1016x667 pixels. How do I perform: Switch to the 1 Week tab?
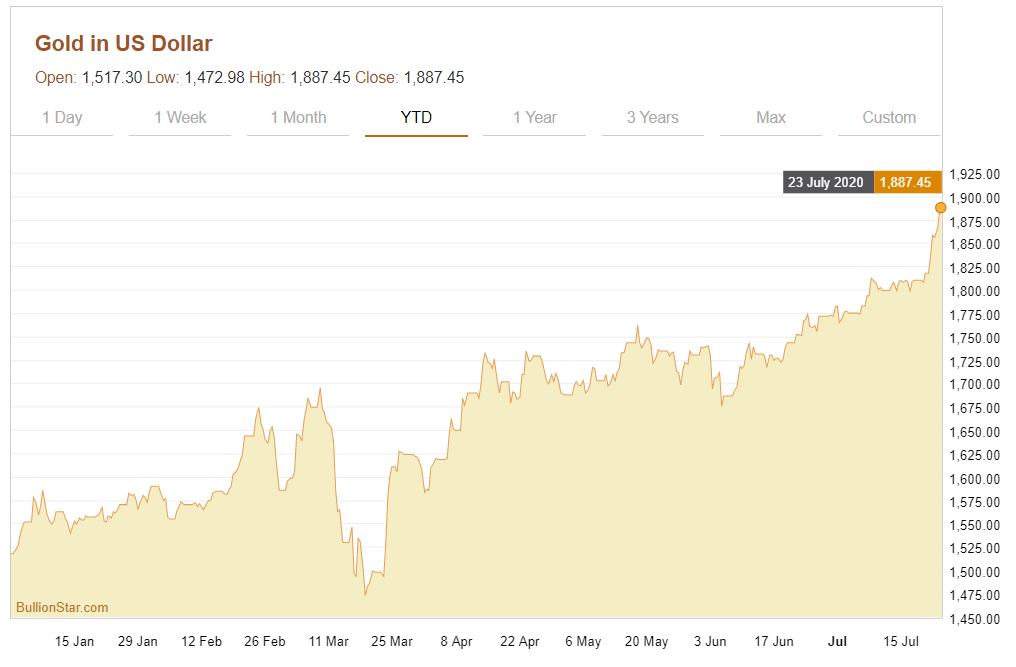tap(180, 118)
